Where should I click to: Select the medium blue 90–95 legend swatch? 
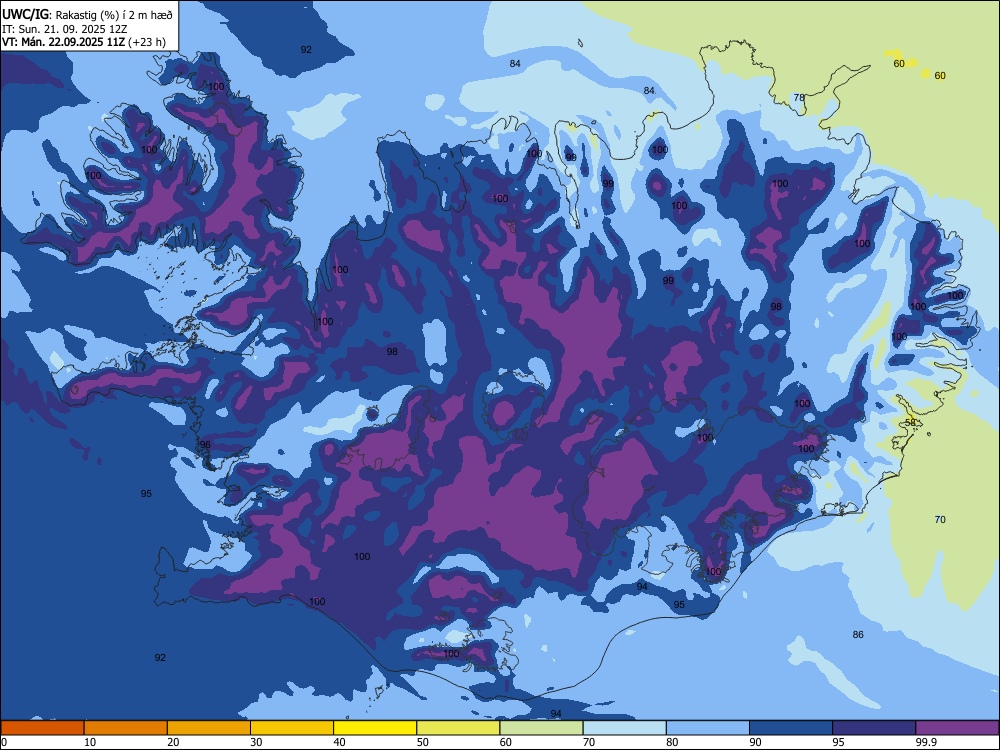pos(791,728)
